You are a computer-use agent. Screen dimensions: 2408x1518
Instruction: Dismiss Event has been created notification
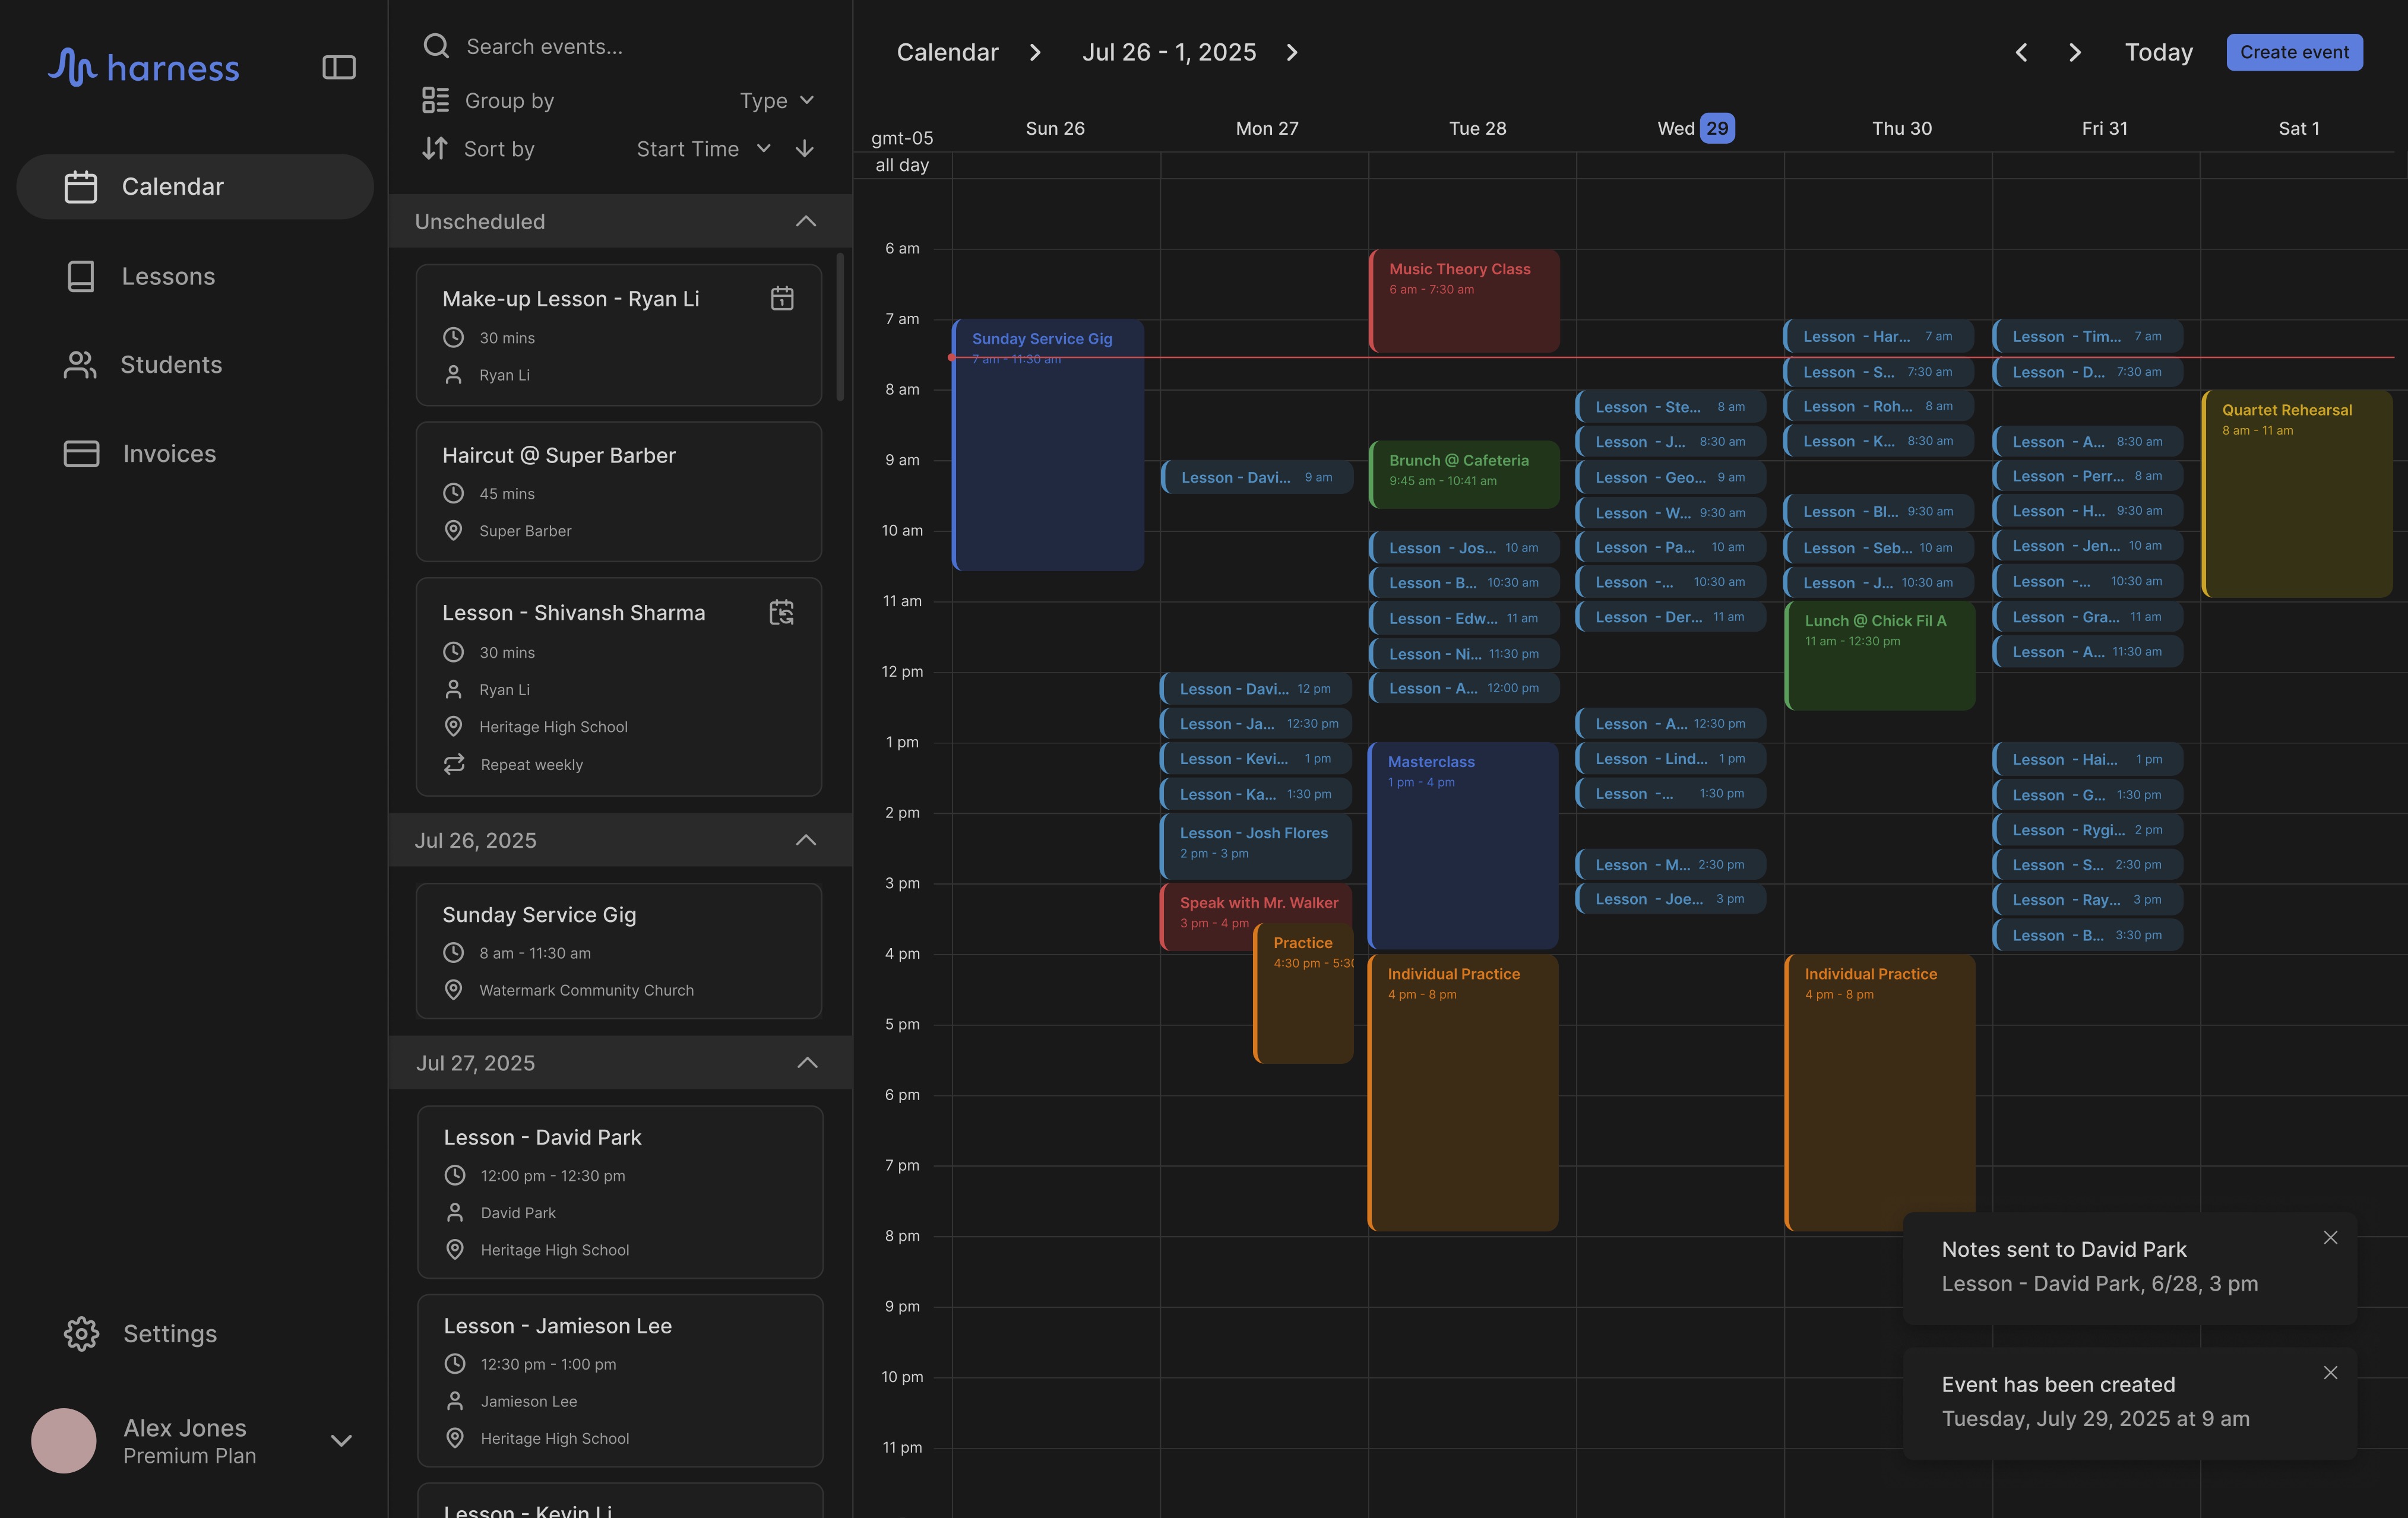coord(2330,1372)
